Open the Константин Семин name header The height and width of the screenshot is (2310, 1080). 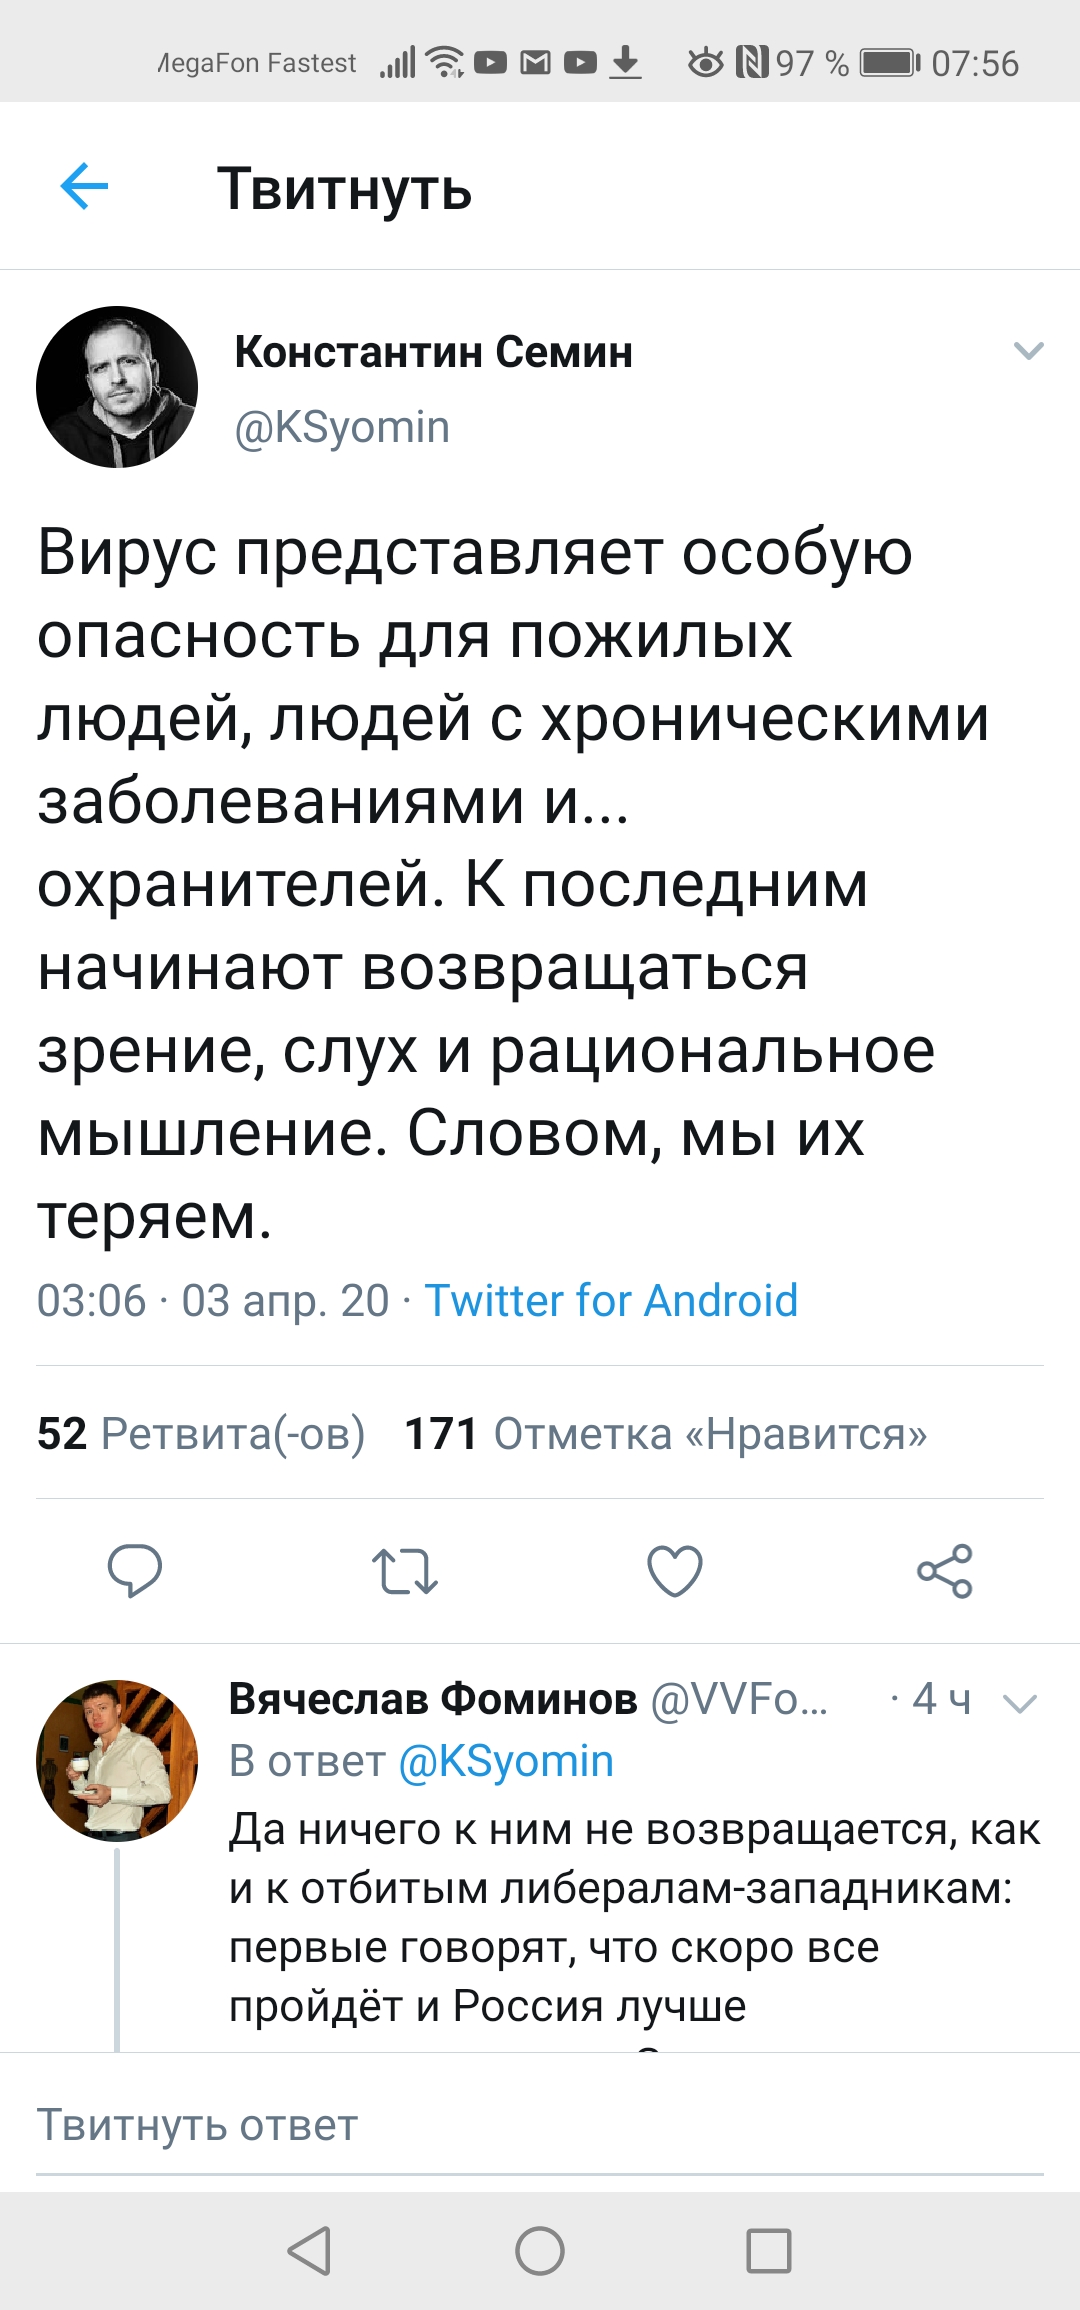click(x=434, y=352)
